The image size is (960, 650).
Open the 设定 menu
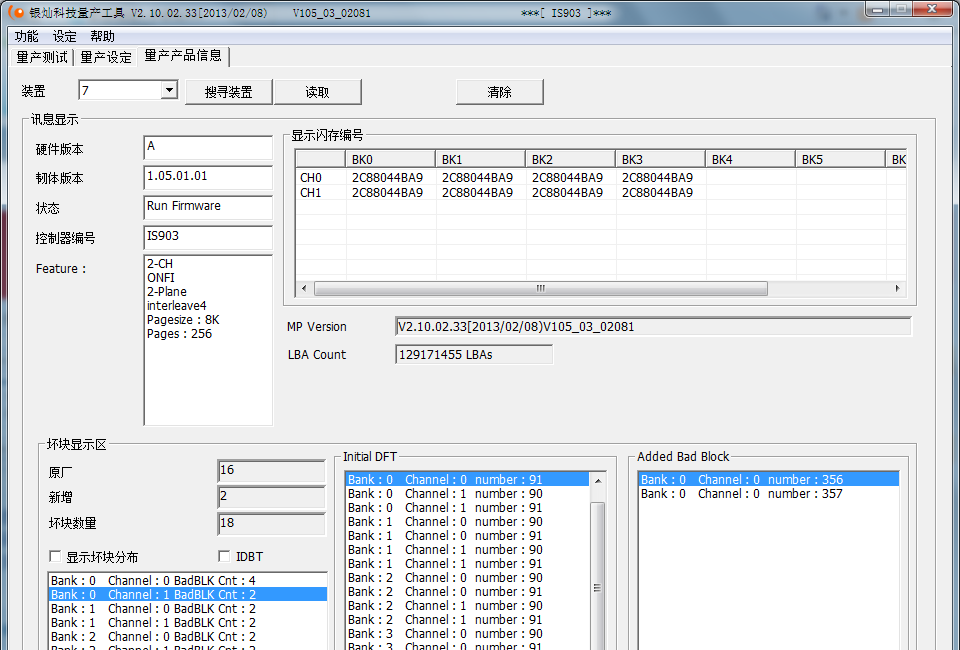(64, 36)
